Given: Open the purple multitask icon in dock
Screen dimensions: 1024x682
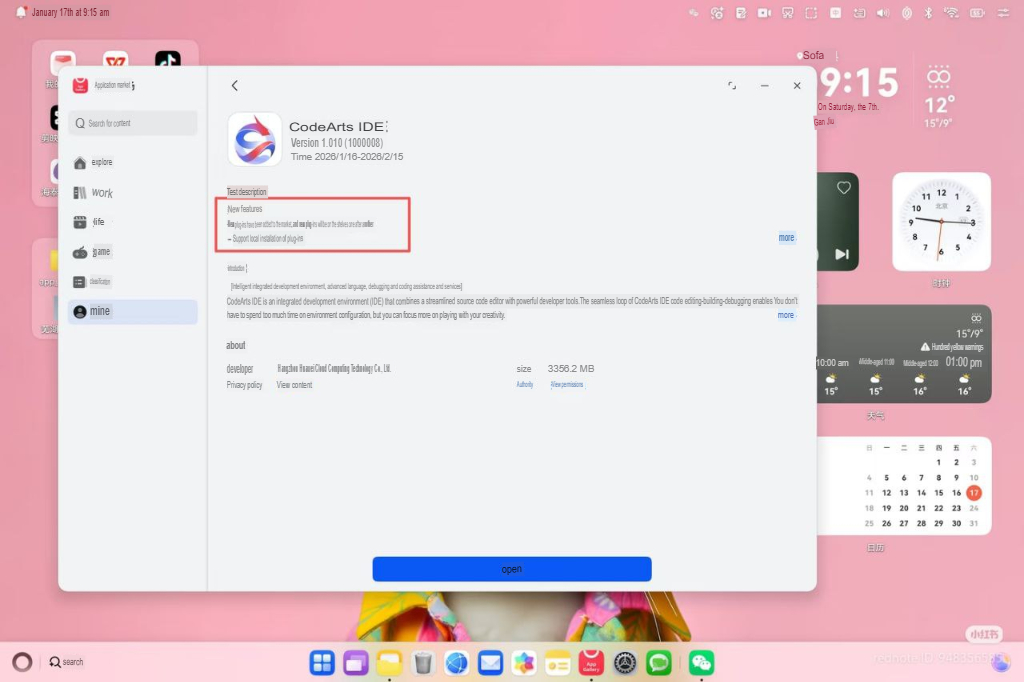Looking at the screenshot, I should (x=355, y=663).
